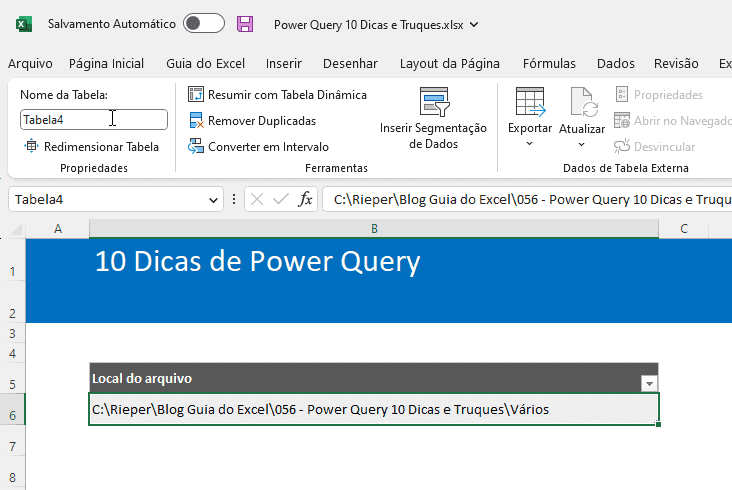Click Converter em Intervalo label

(268, 147)
